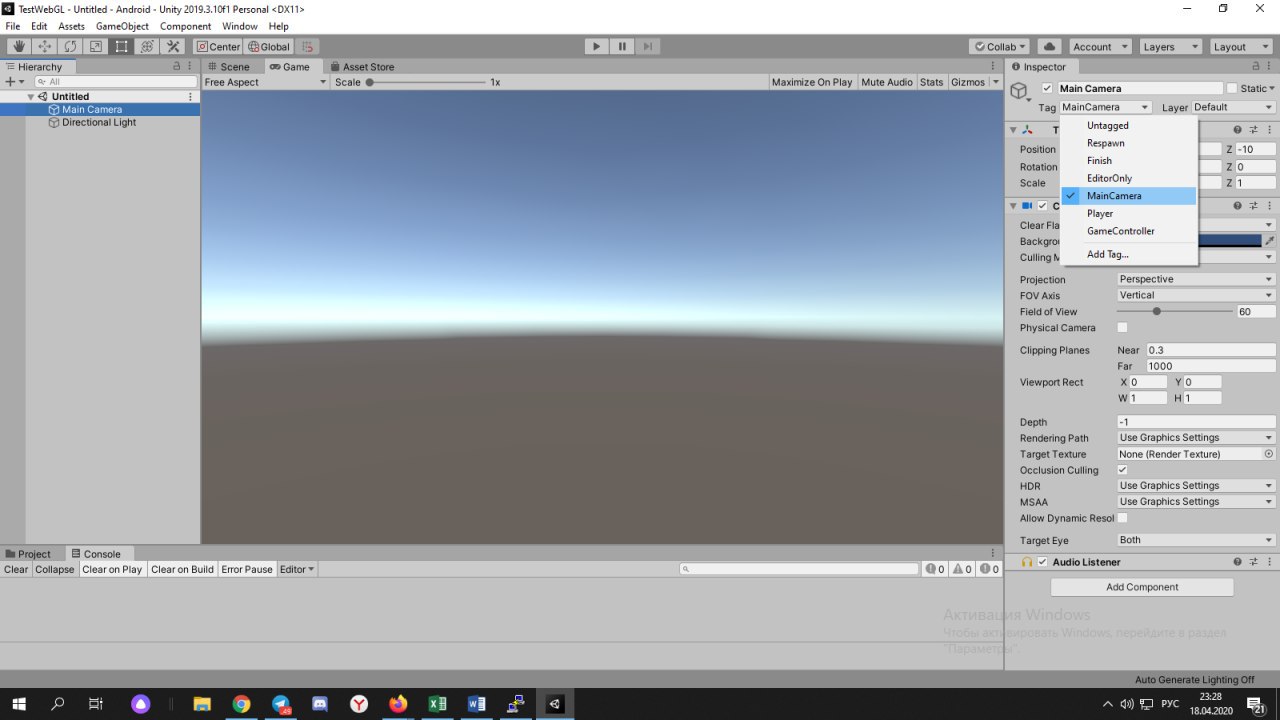Toggle Error Pause in Console

(x=247, y=569)
